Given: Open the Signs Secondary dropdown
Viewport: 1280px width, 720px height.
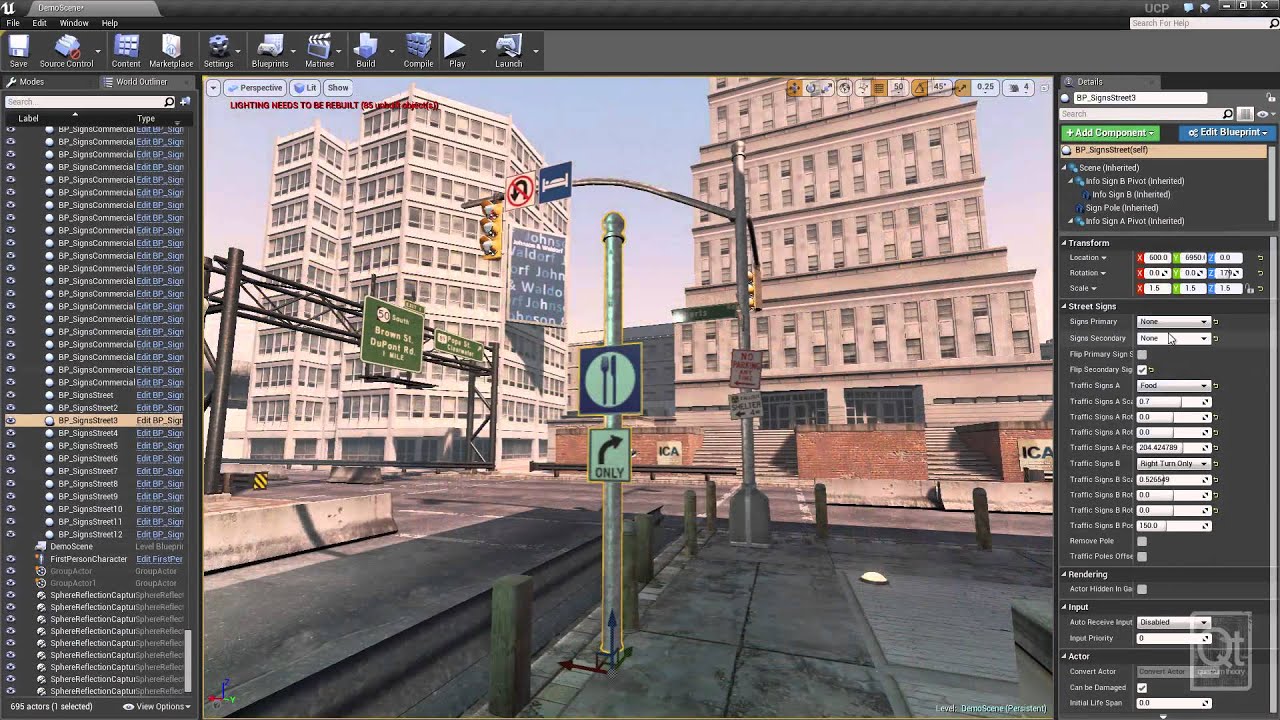Looking at the screenshot, I should click(x=1173, y=338).
